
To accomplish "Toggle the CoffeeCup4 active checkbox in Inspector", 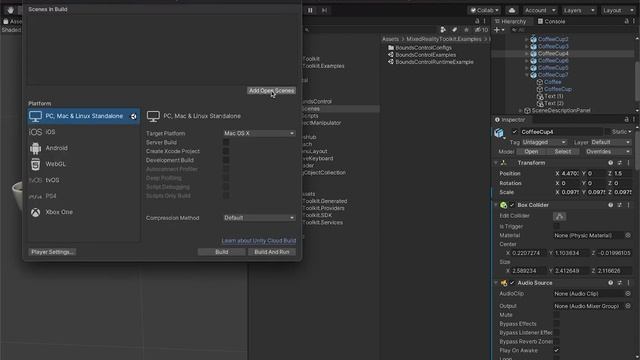I will [514, 132].
